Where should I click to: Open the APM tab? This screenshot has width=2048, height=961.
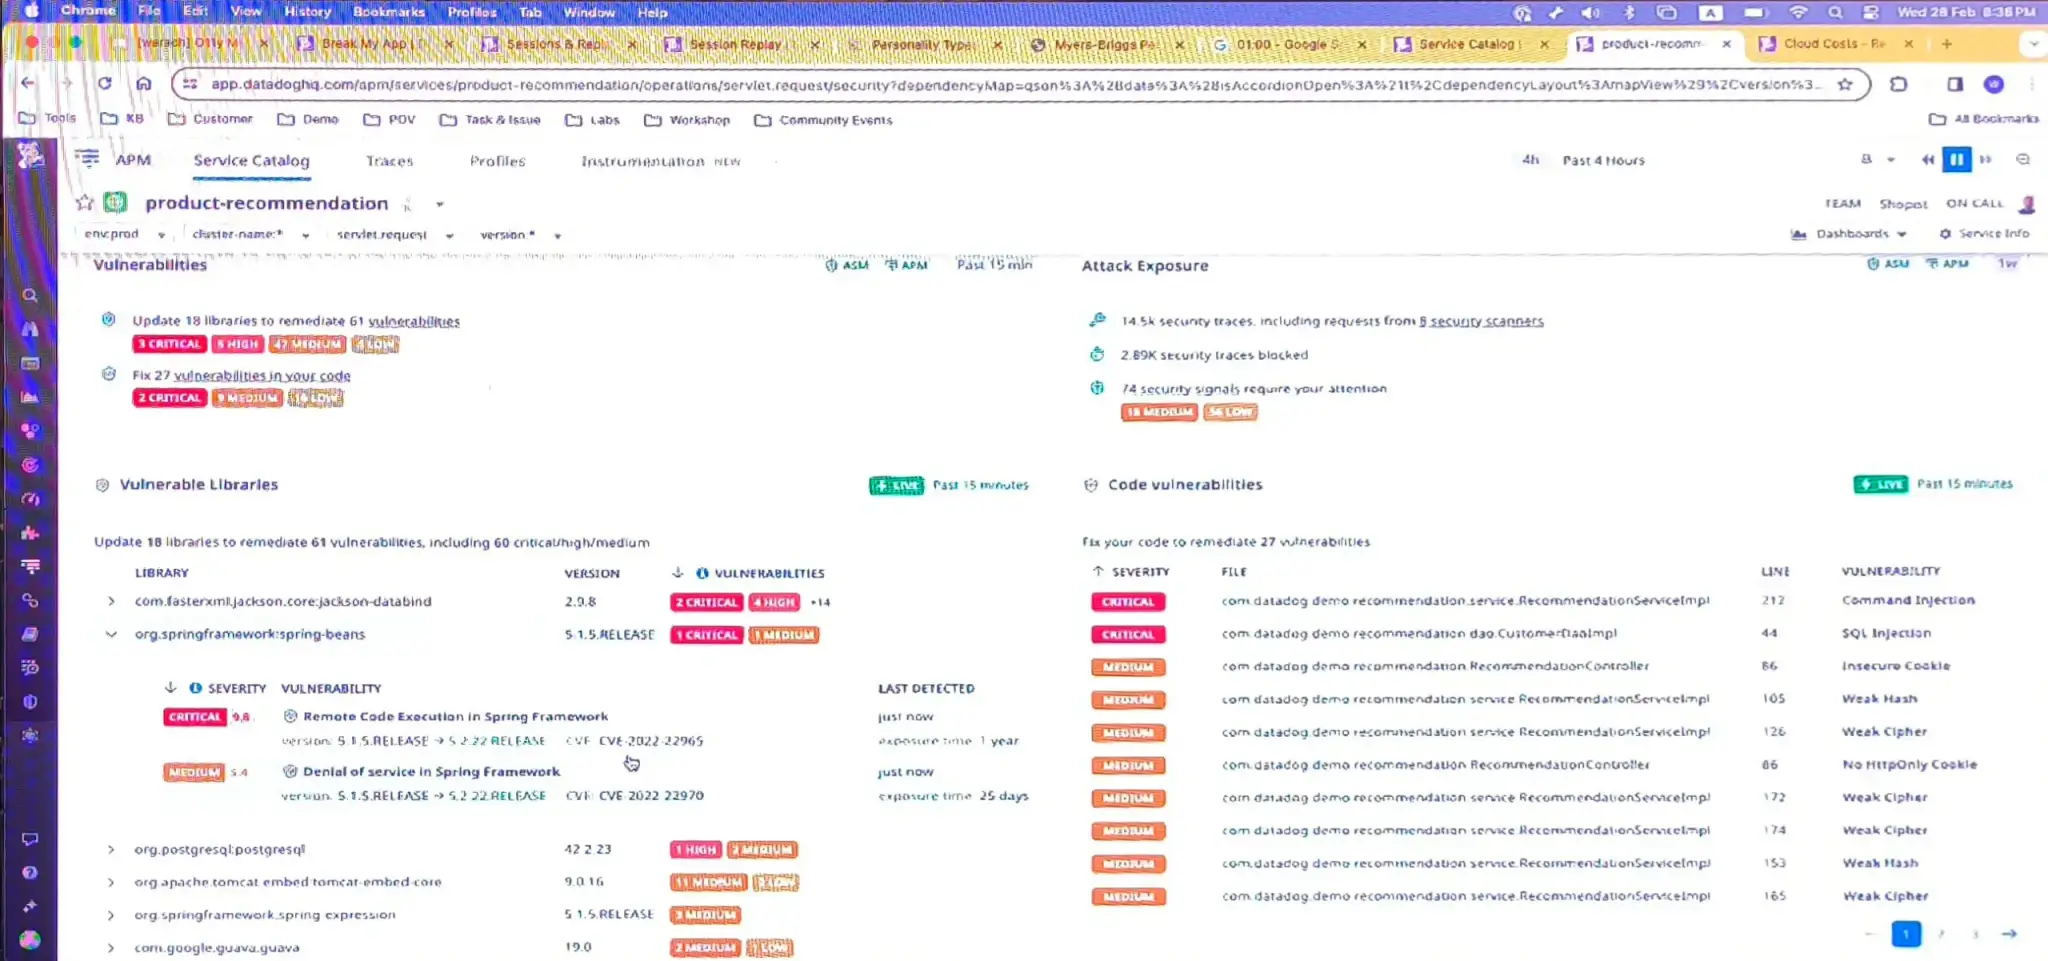[x=133, y=159]
